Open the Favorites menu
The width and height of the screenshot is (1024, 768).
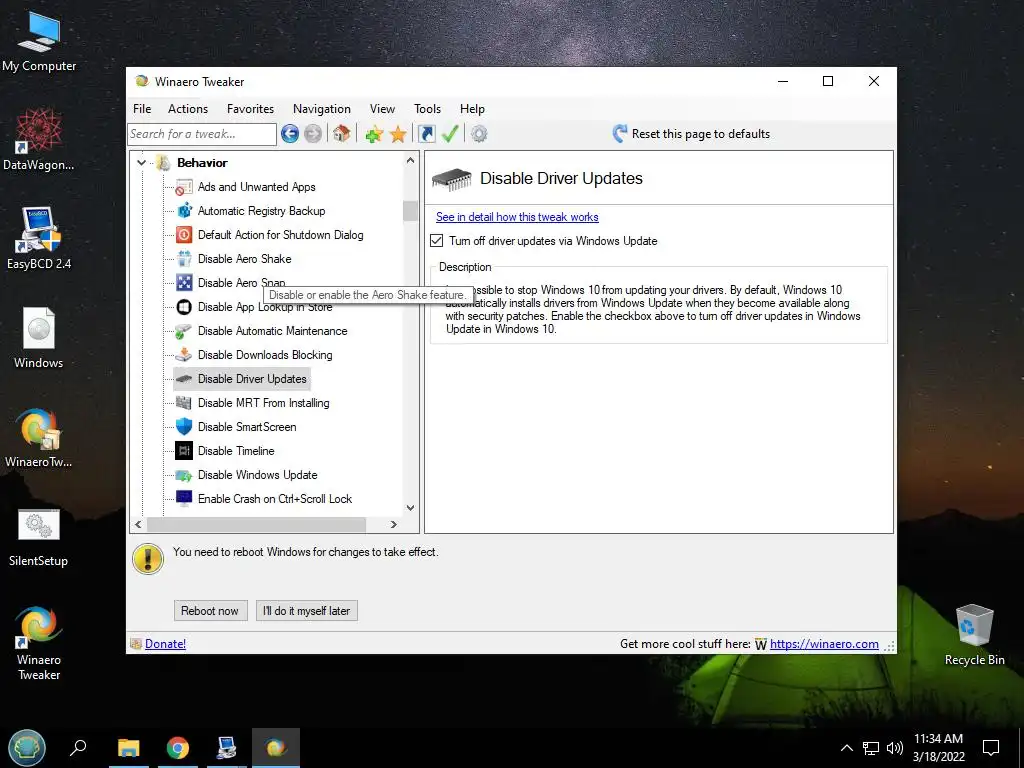(250, 109)
